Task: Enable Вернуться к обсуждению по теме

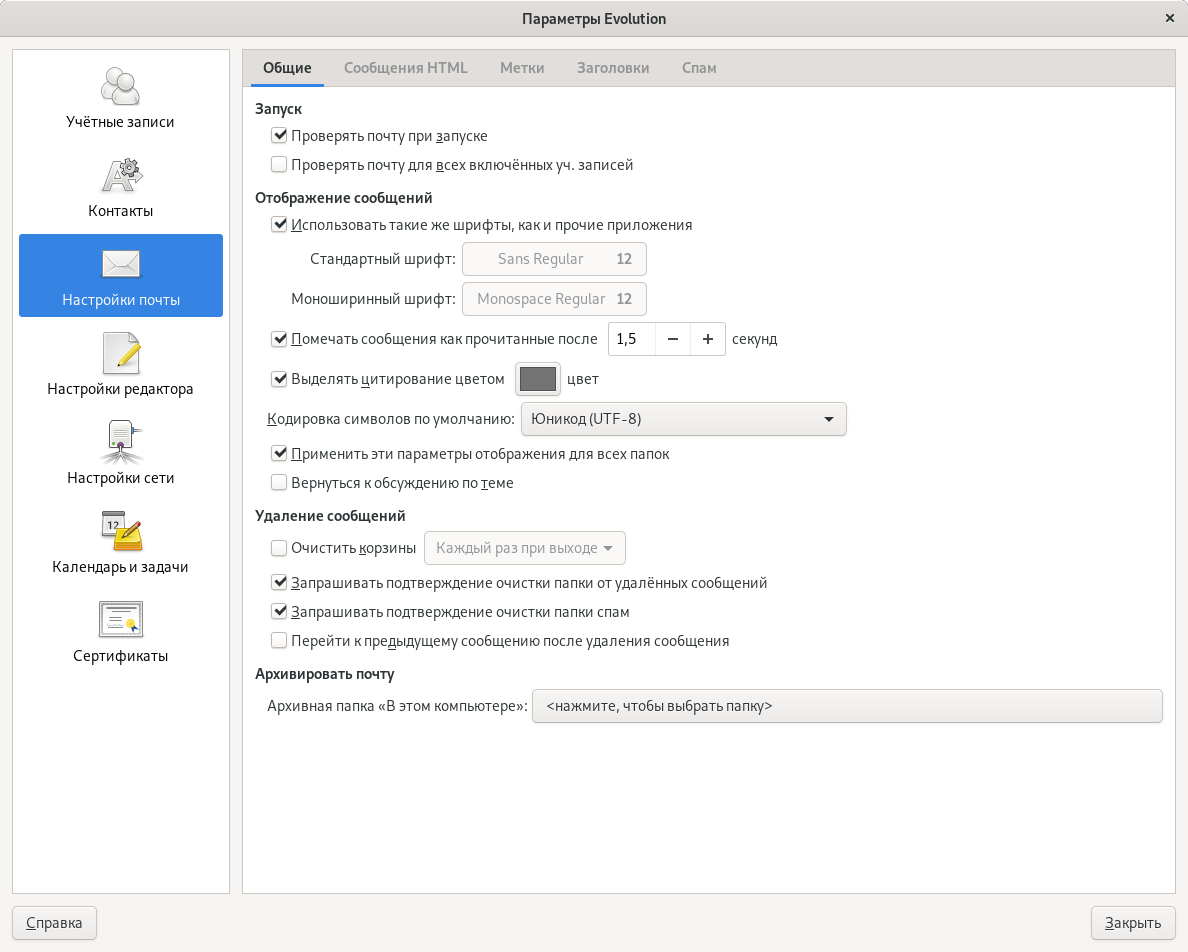Action: click(x=279, y=482)
